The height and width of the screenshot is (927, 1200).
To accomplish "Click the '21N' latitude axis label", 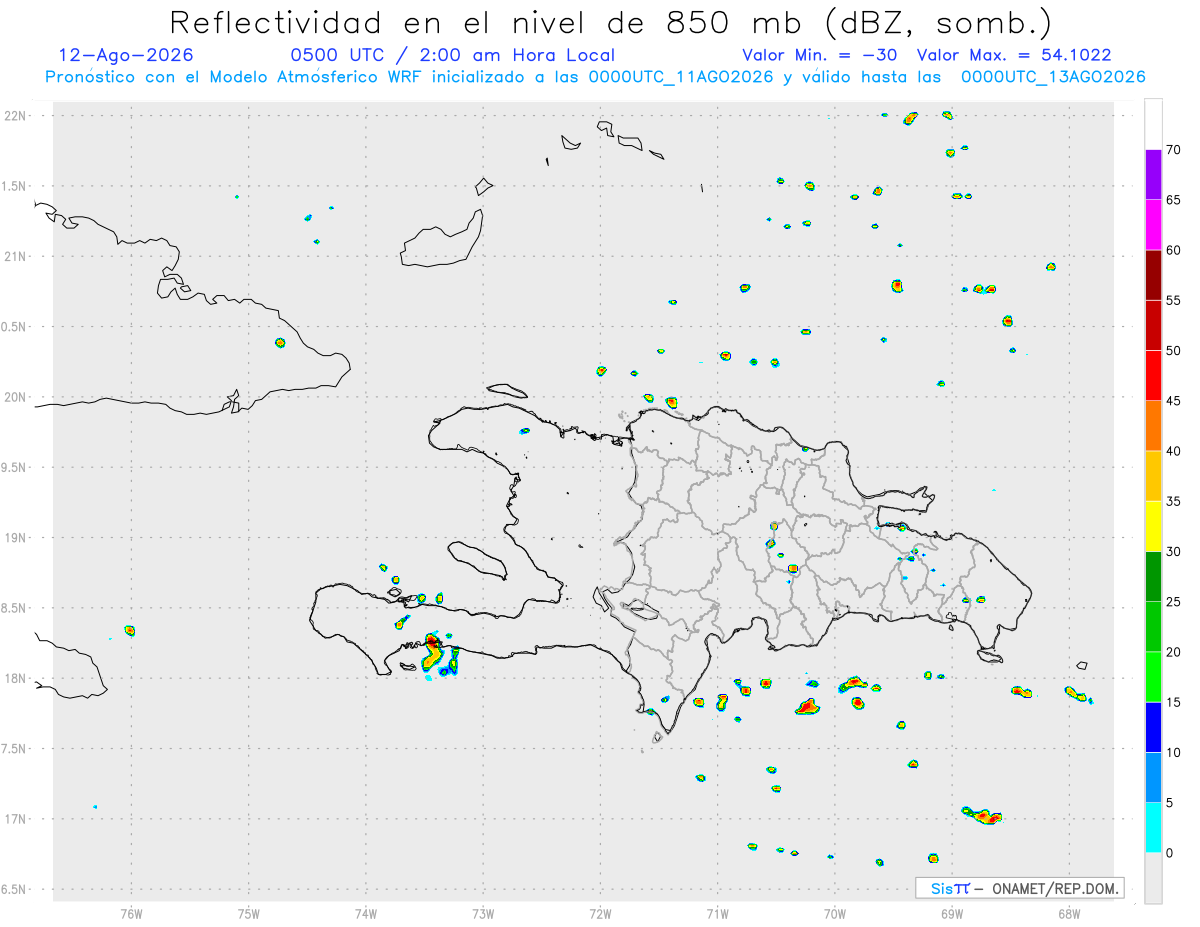I will click(x=16, y=257).
